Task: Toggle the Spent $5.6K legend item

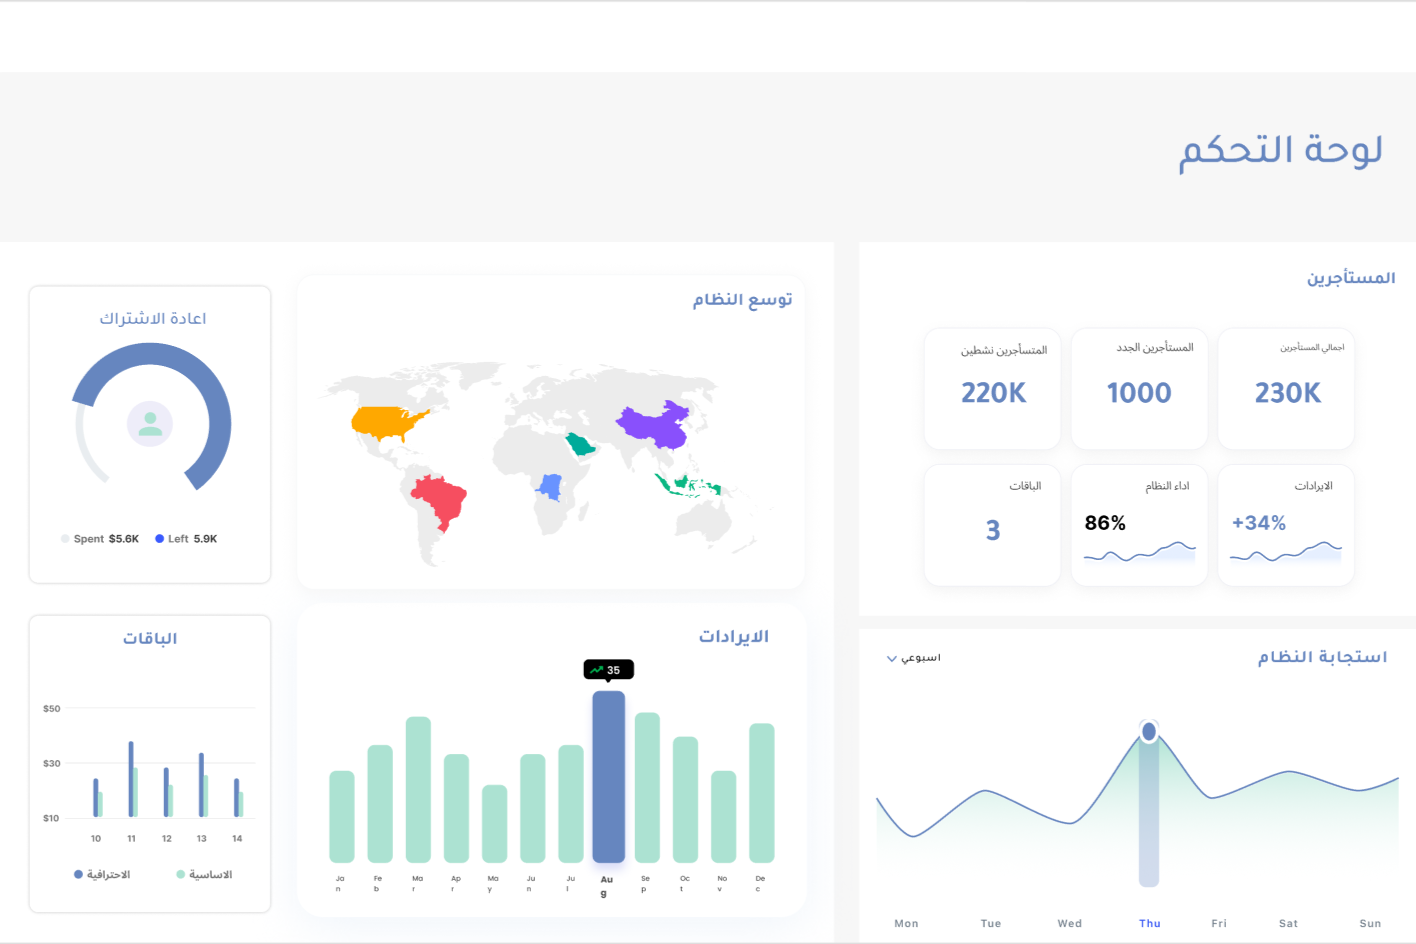Action: (x=100, y=539)
